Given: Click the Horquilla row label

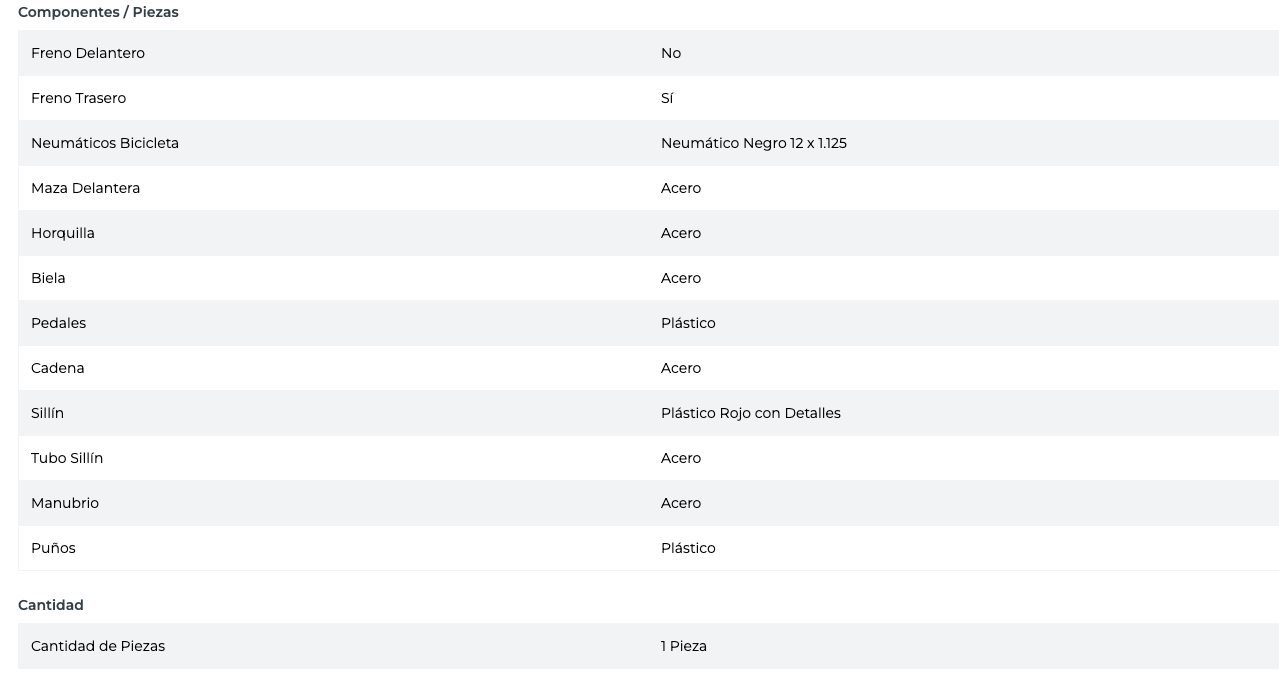Looking at the screenshot, I should 63,233.
